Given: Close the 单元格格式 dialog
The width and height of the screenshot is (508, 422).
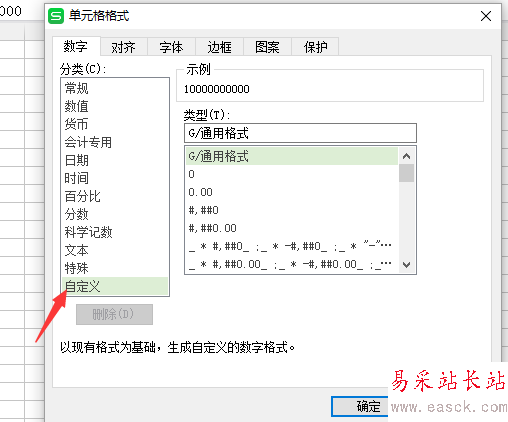Looking at the screenshot, I should [x=486, y=16].
